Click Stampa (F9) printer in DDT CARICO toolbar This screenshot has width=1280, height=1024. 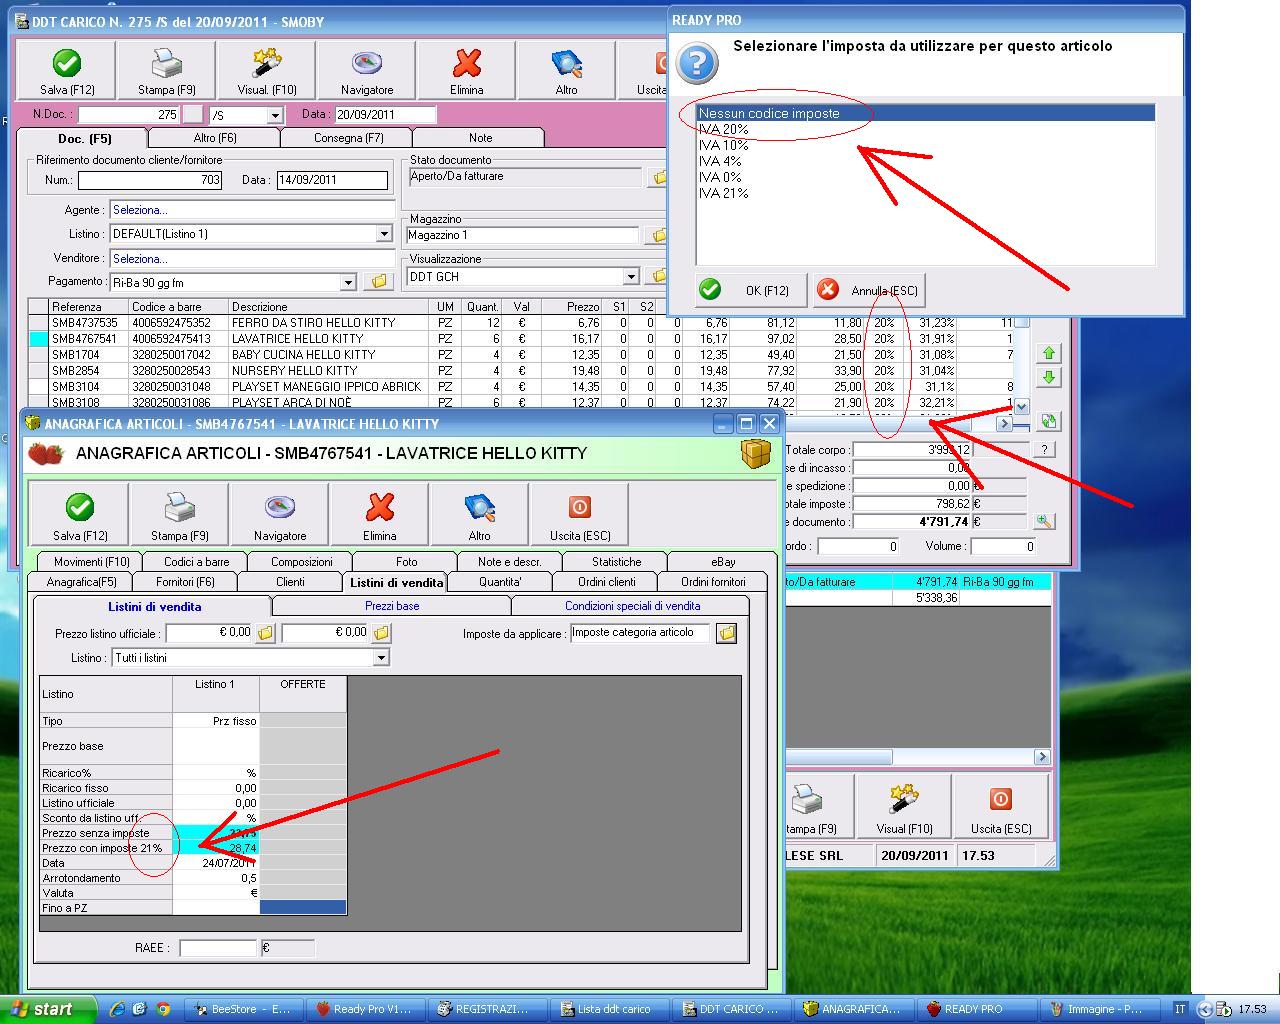coord(167,71)
